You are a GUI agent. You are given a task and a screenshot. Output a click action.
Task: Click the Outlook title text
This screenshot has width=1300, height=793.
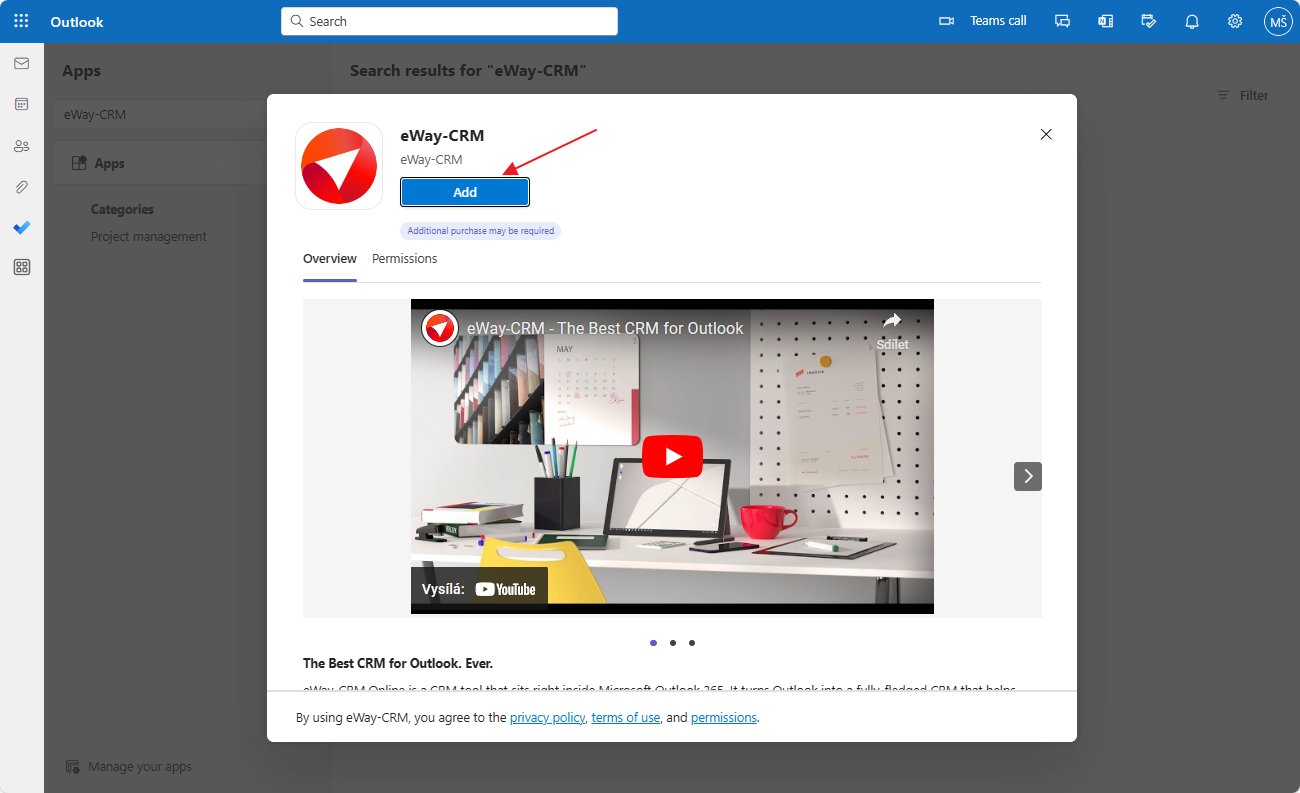coord(77,21)
